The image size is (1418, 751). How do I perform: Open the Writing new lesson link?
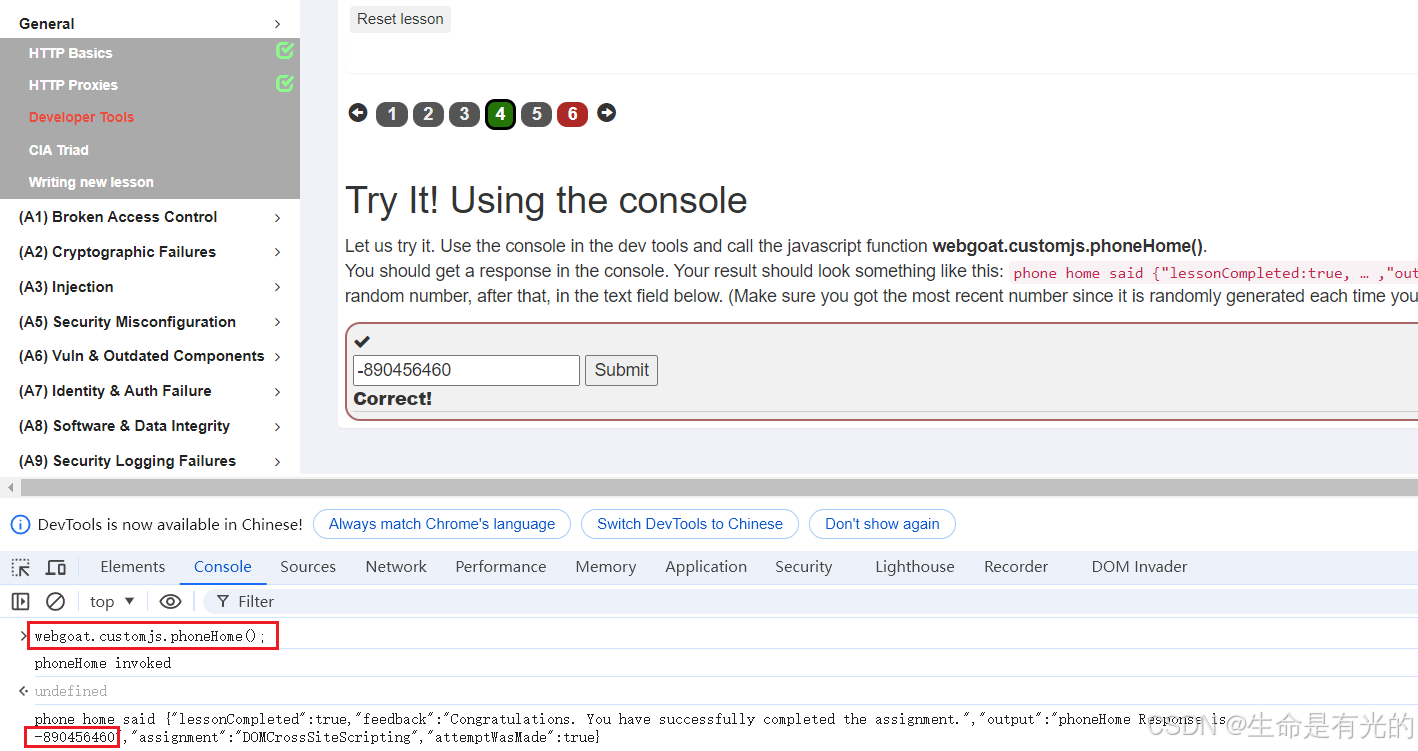pyautogui.click(x=91, y=182)
